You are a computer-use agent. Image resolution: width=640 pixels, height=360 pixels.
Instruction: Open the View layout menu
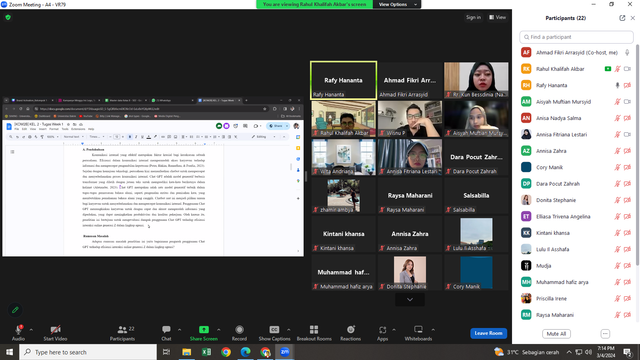pyautogui.click(x=498, y=17)
